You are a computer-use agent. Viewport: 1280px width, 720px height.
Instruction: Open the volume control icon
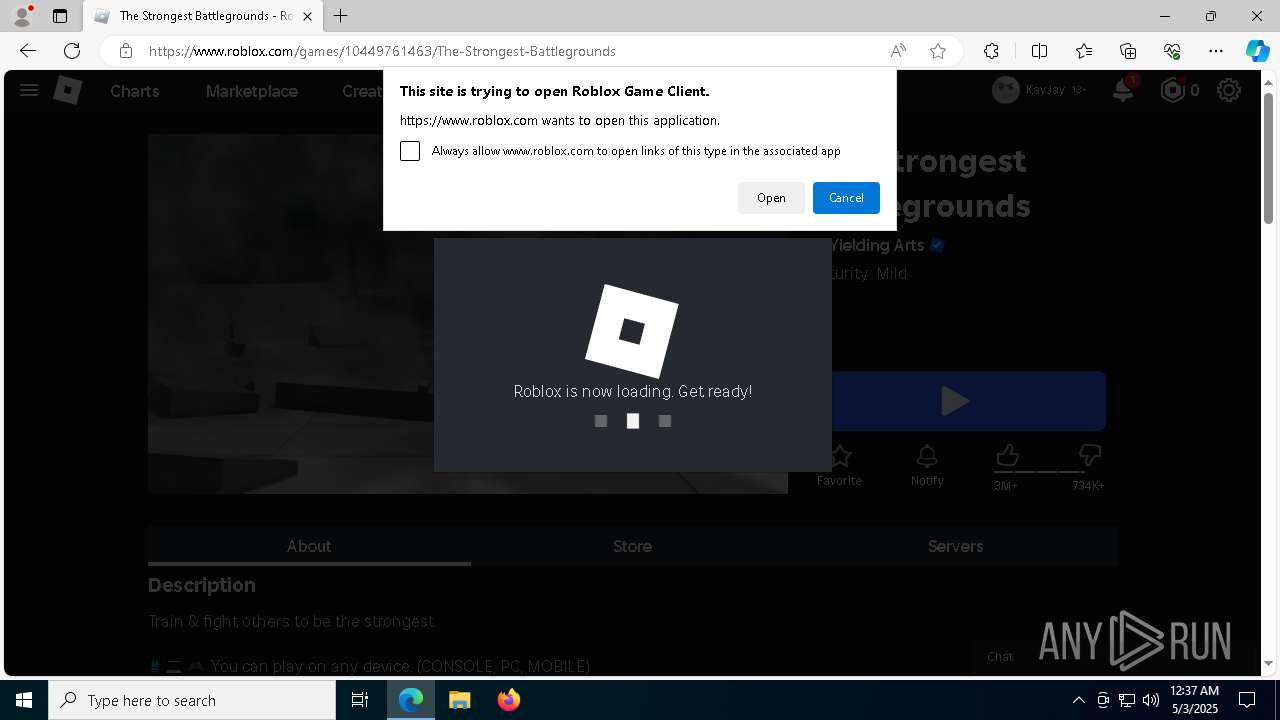point(1151,700)
